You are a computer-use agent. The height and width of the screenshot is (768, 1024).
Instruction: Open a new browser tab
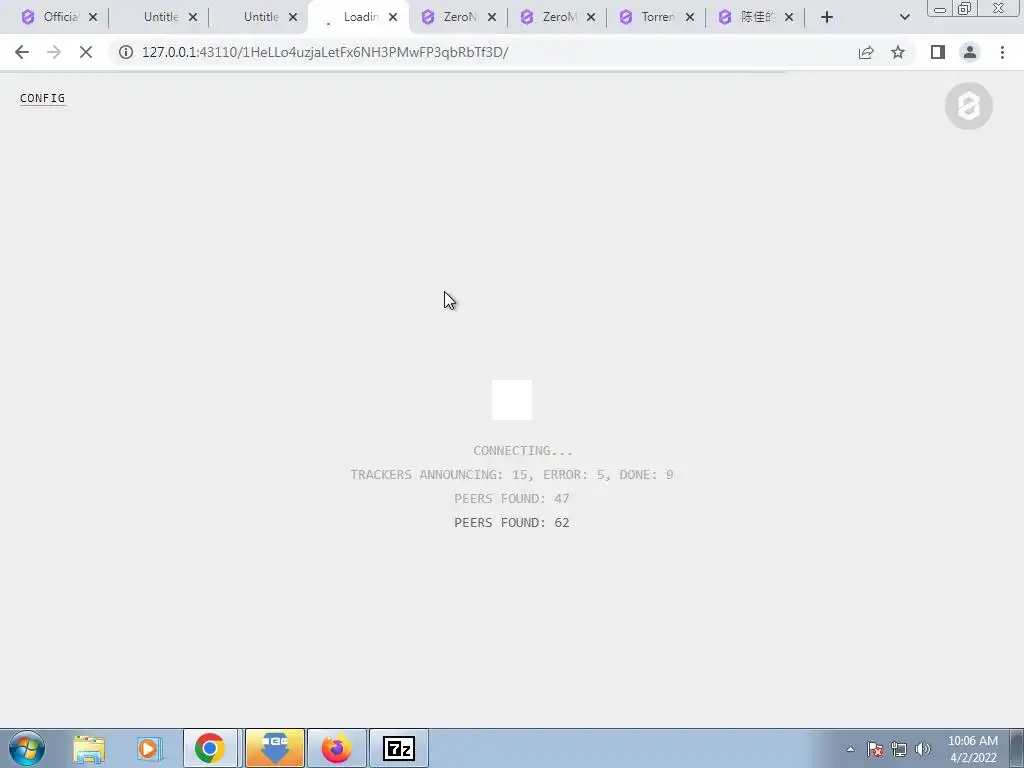tap(827, 17)
